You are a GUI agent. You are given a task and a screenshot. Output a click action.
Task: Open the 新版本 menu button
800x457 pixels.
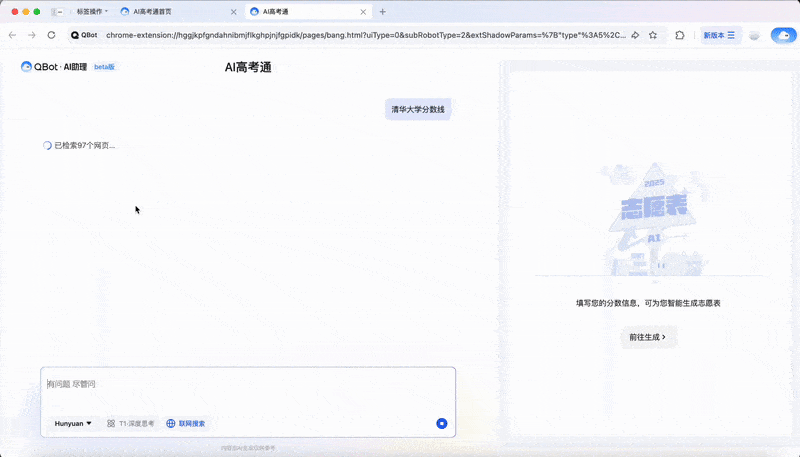[x=719, y=35]
